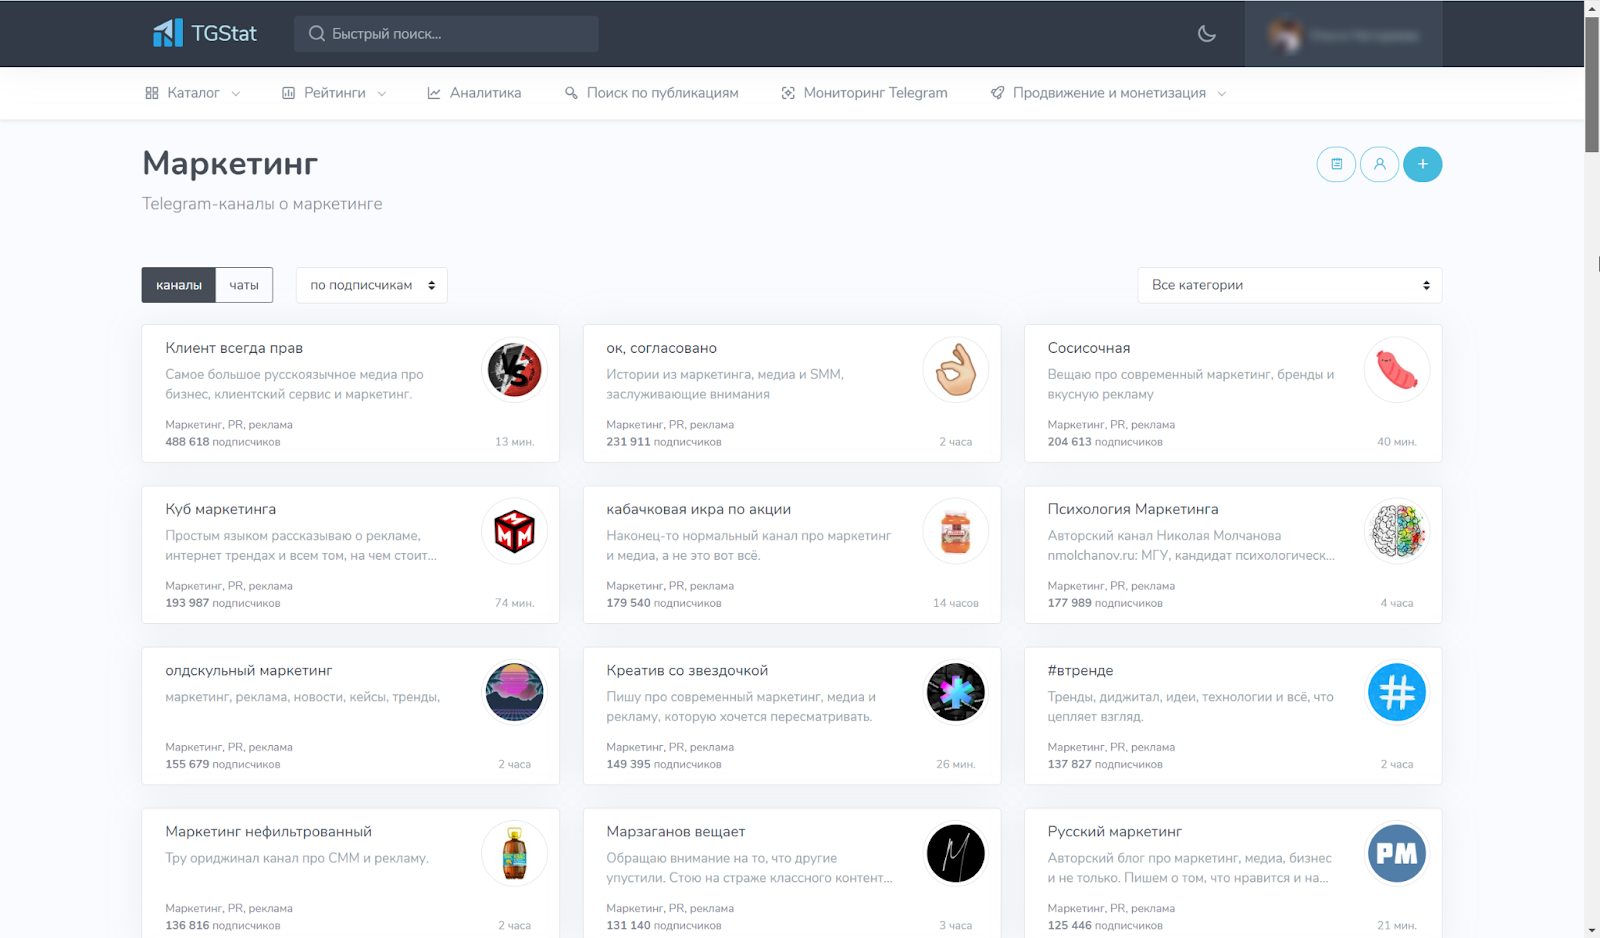Click the Куб маркетинга cube avatar

514,531
